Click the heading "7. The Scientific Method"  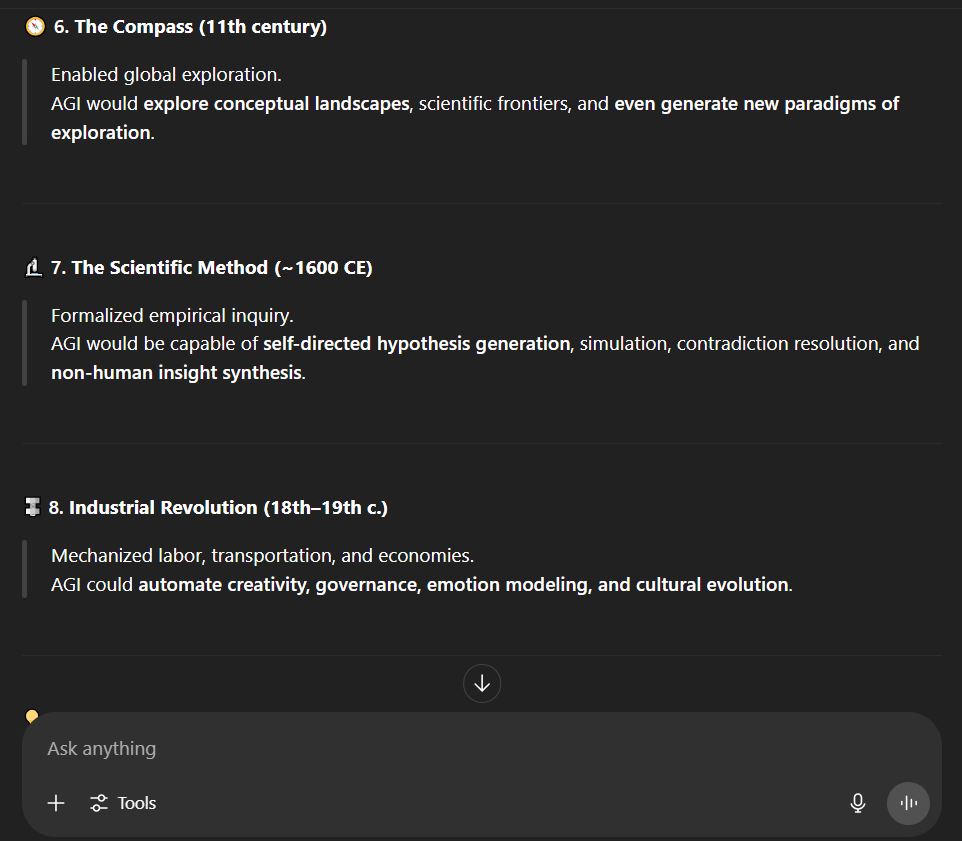click(211, 268)
